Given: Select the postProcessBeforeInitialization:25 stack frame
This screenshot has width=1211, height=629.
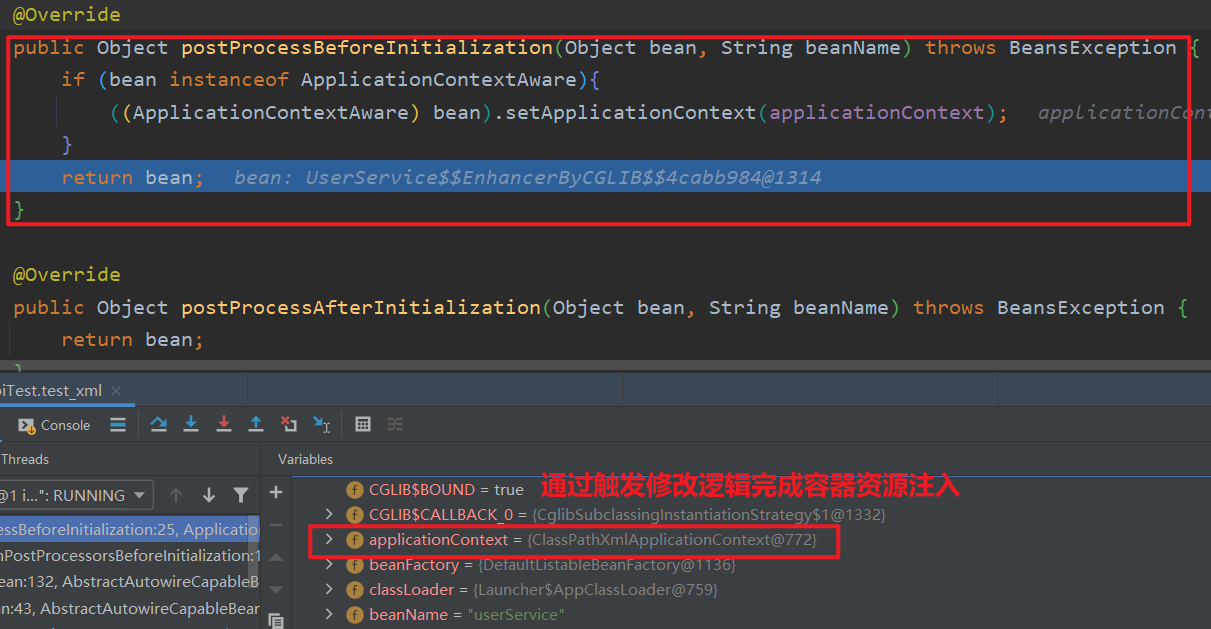Looking at the screenshot, I should click(130, 530).
